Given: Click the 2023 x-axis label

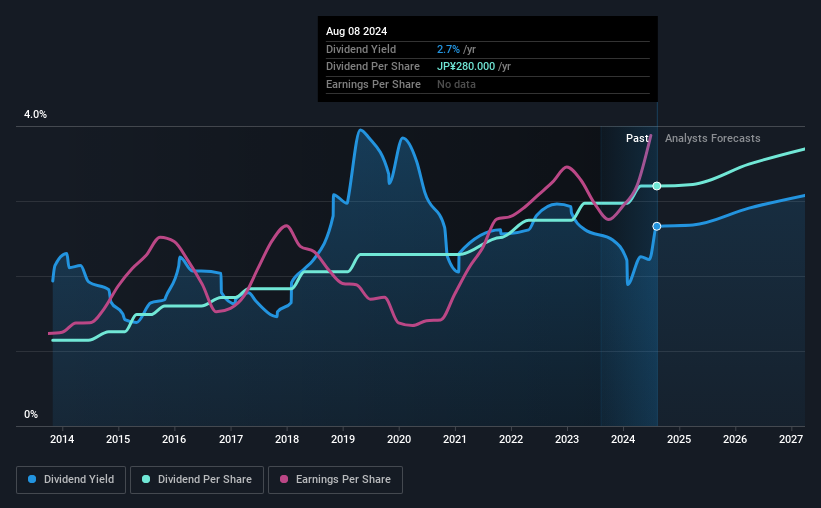Looking at the screenshot, I should pos(567,439).
